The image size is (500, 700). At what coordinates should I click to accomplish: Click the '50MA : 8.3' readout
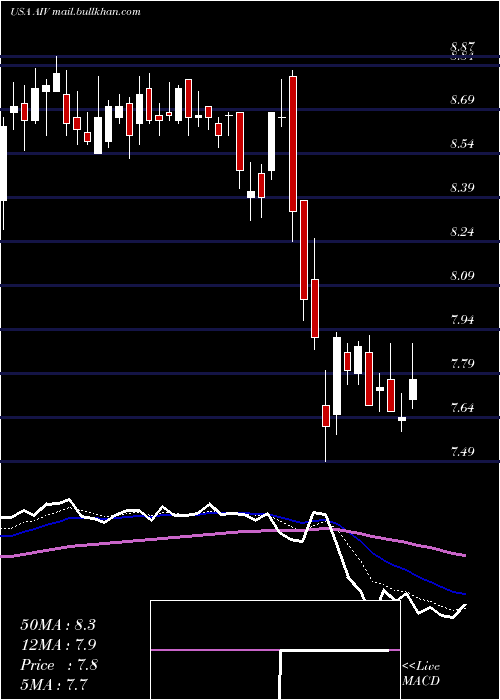(x=58, y=625)
